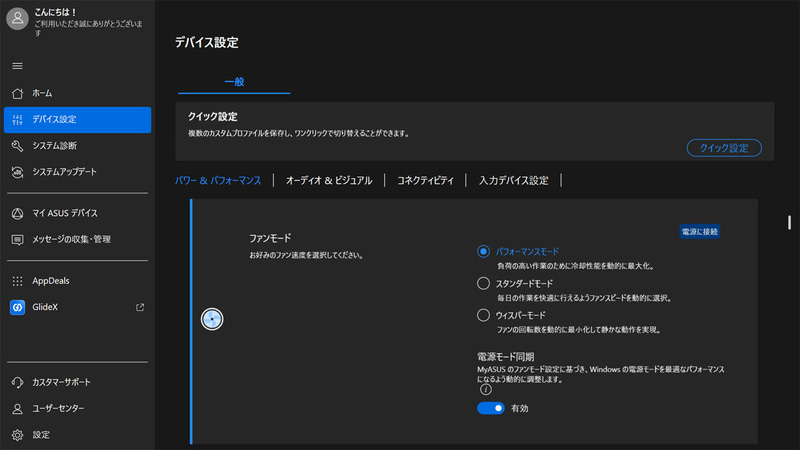Click the ユーザーセンター person icon

pyautogui.click(x=17, y=409)
